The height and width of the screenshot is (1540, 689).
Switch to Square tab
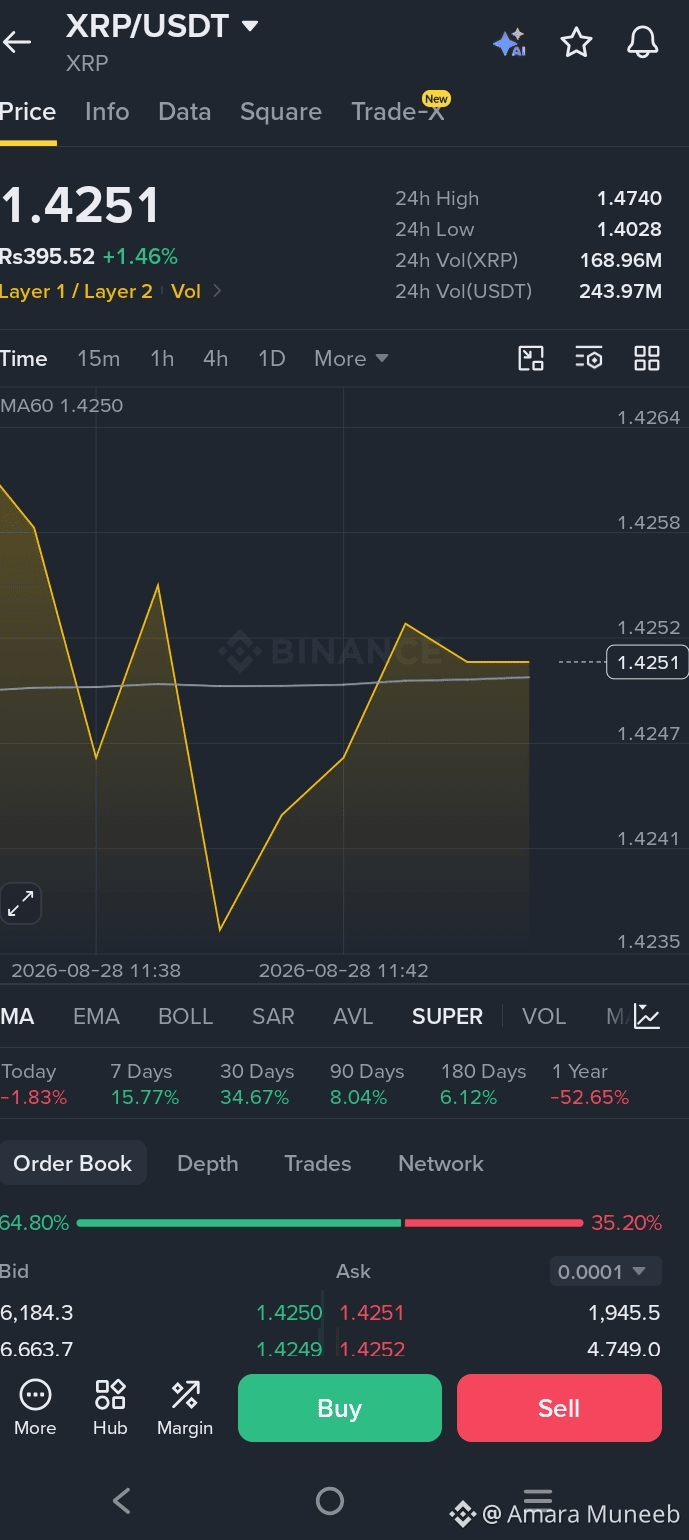click(x=281, y=112)
